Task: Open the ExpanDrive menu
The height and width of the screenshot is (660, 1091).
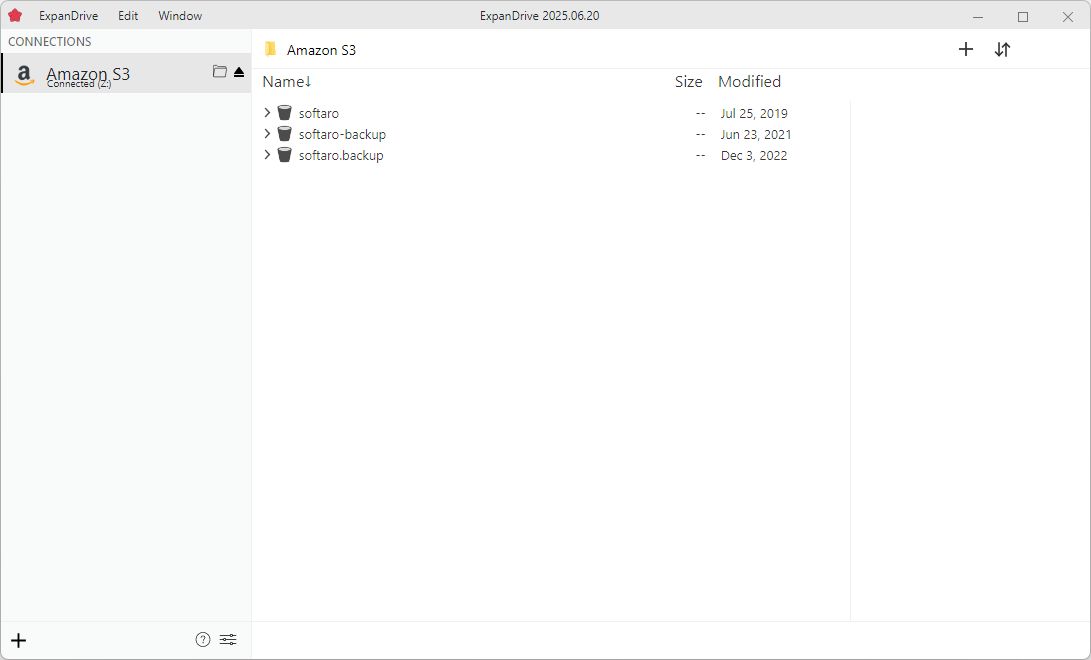Action: click(68, 16)
